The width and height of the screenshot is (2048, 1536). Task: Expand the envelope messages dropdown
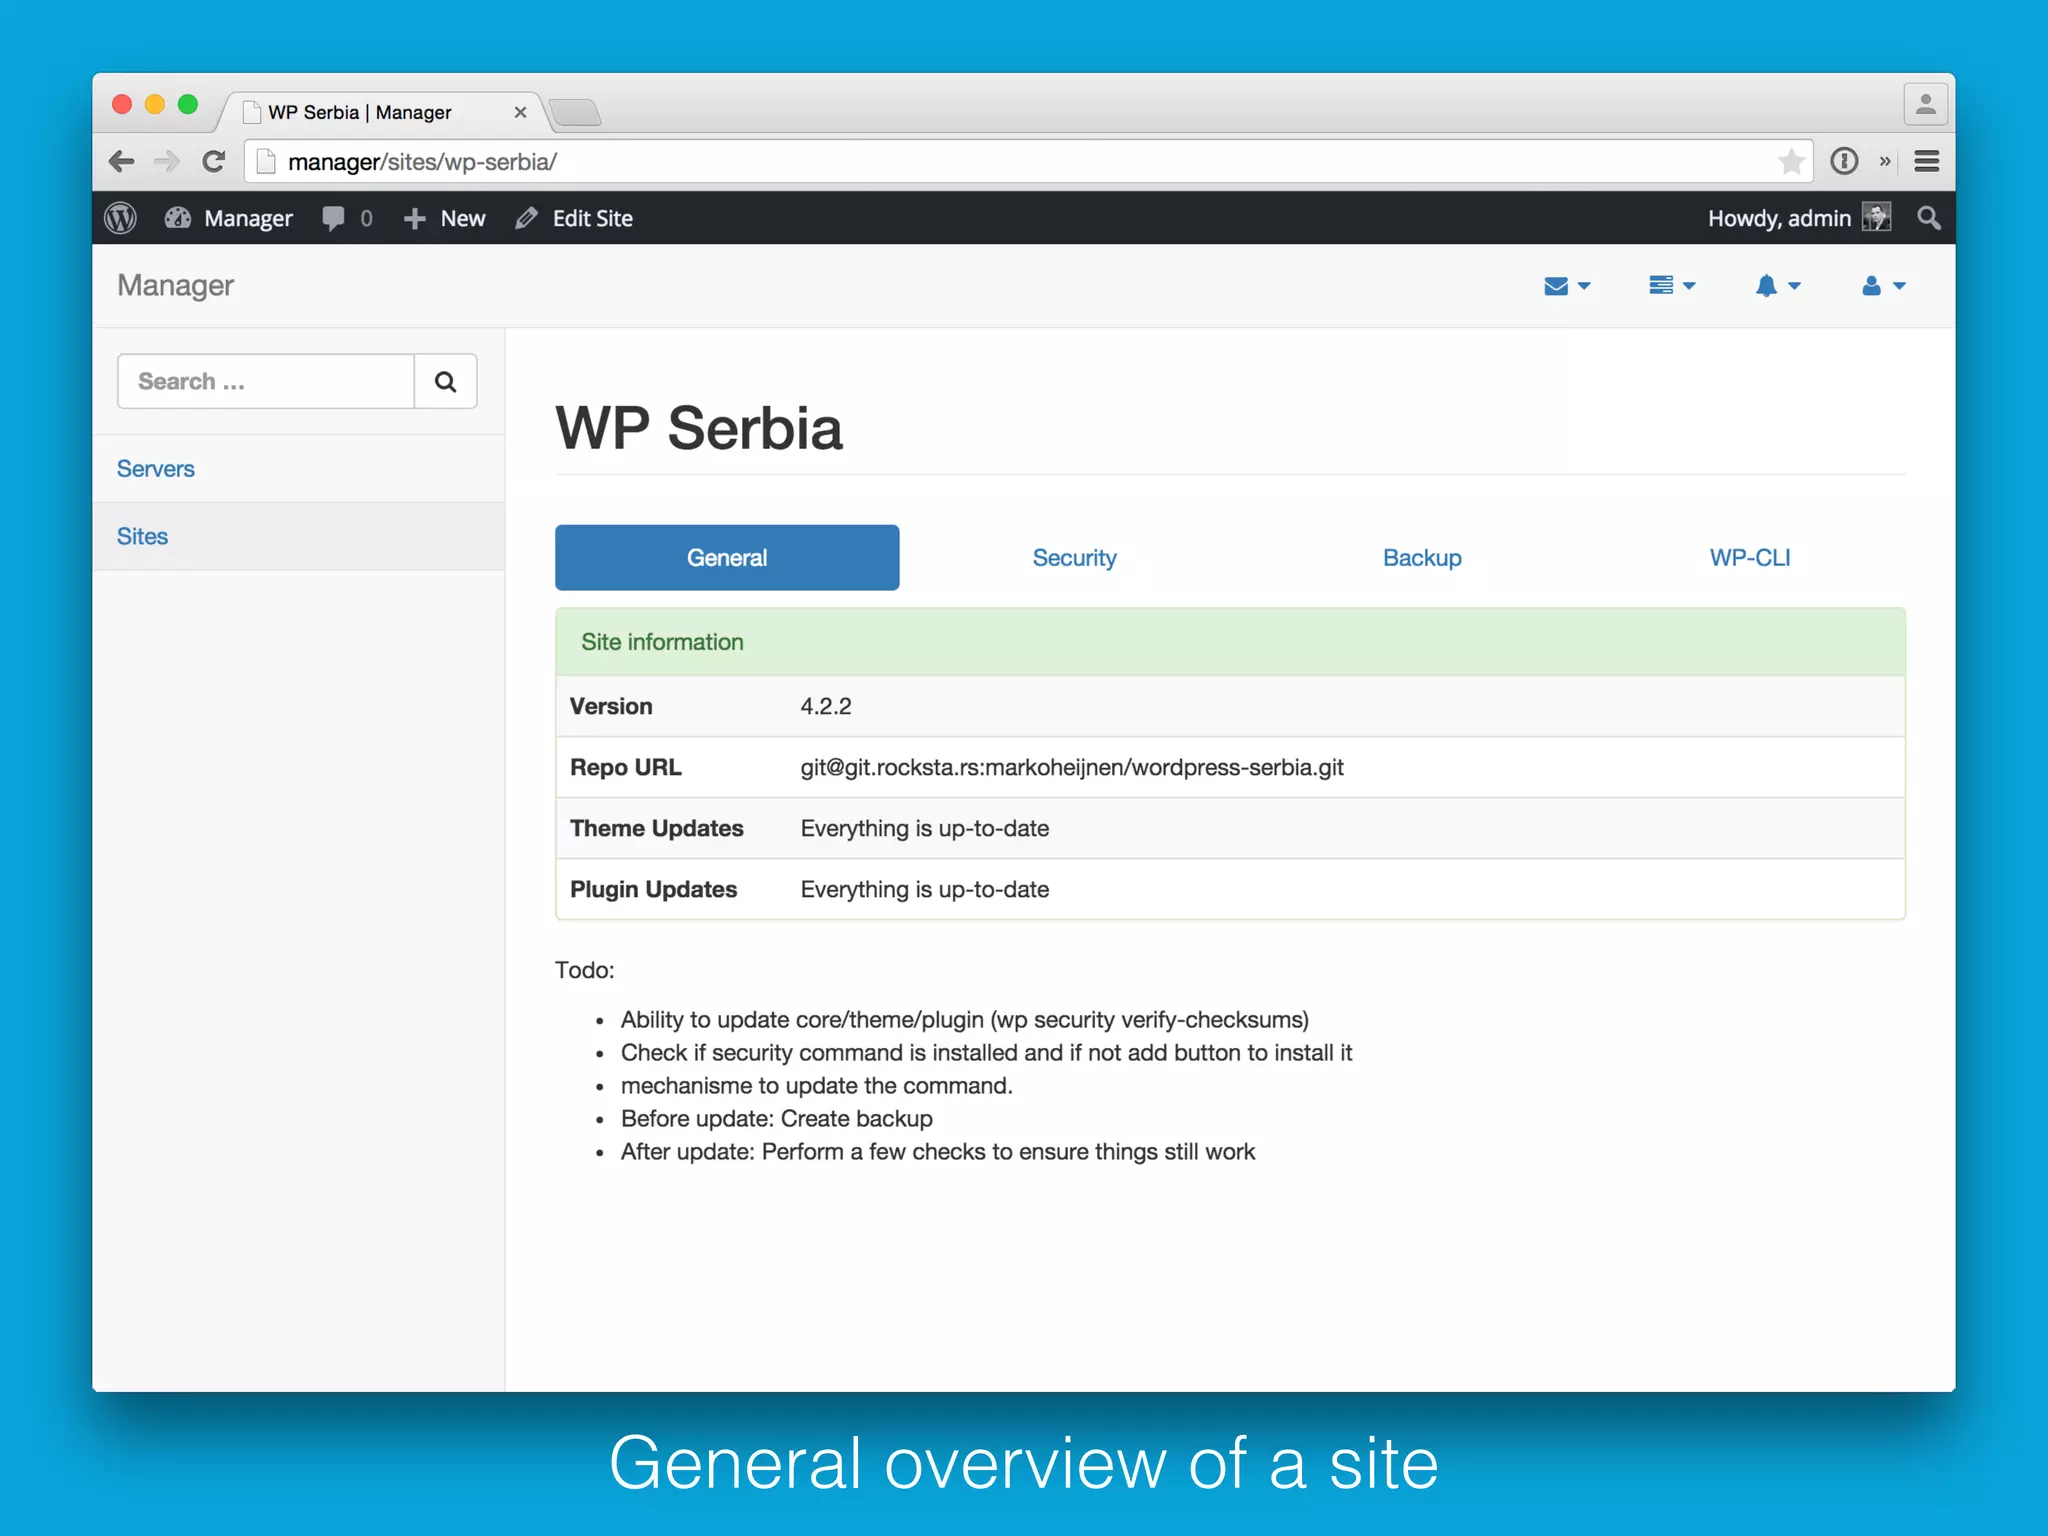click(x=1566, y=286)
